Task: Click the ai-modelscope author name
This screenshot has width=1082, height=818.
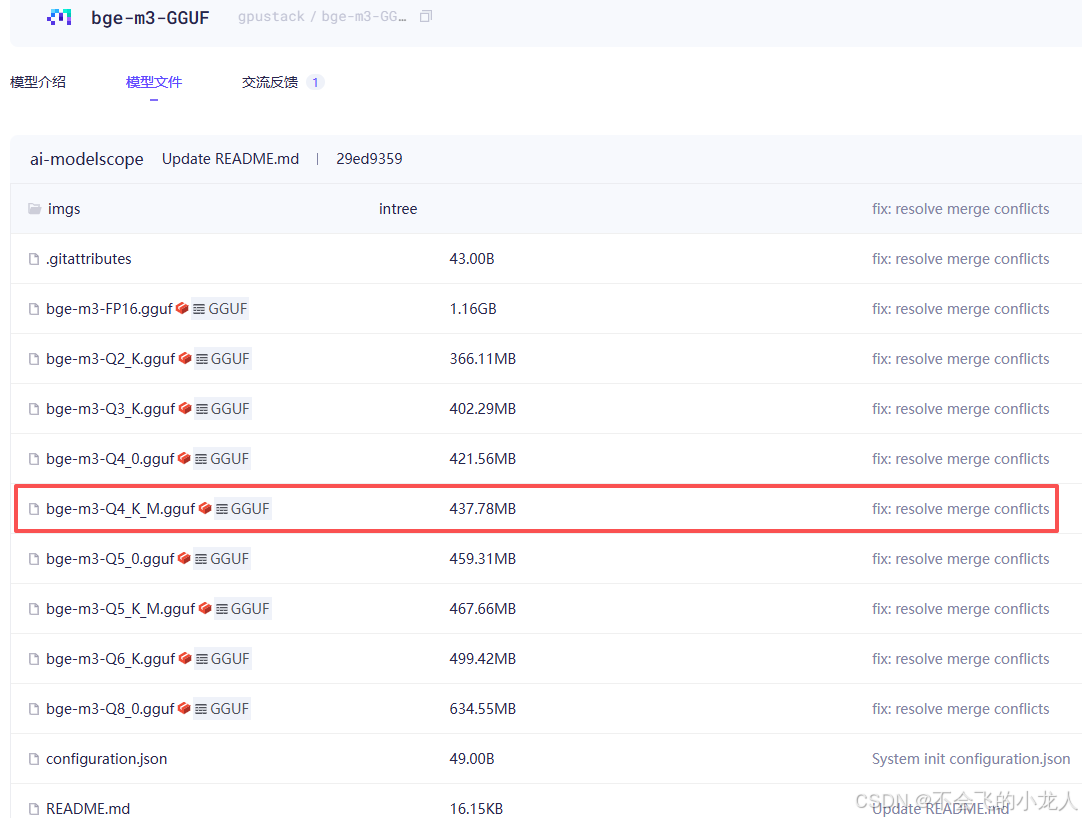Action: pyautogui.click(x=86, y=159)
